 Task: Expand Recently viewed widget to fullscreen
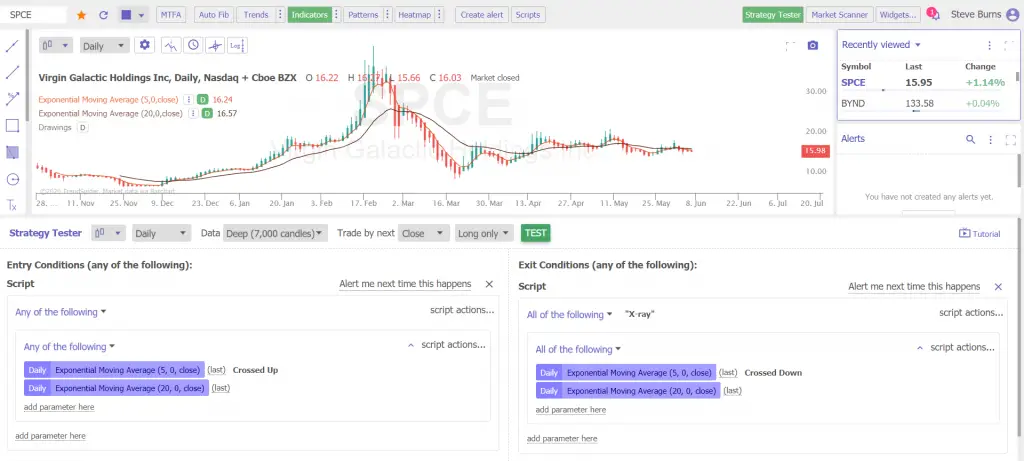click(1010, 45)
